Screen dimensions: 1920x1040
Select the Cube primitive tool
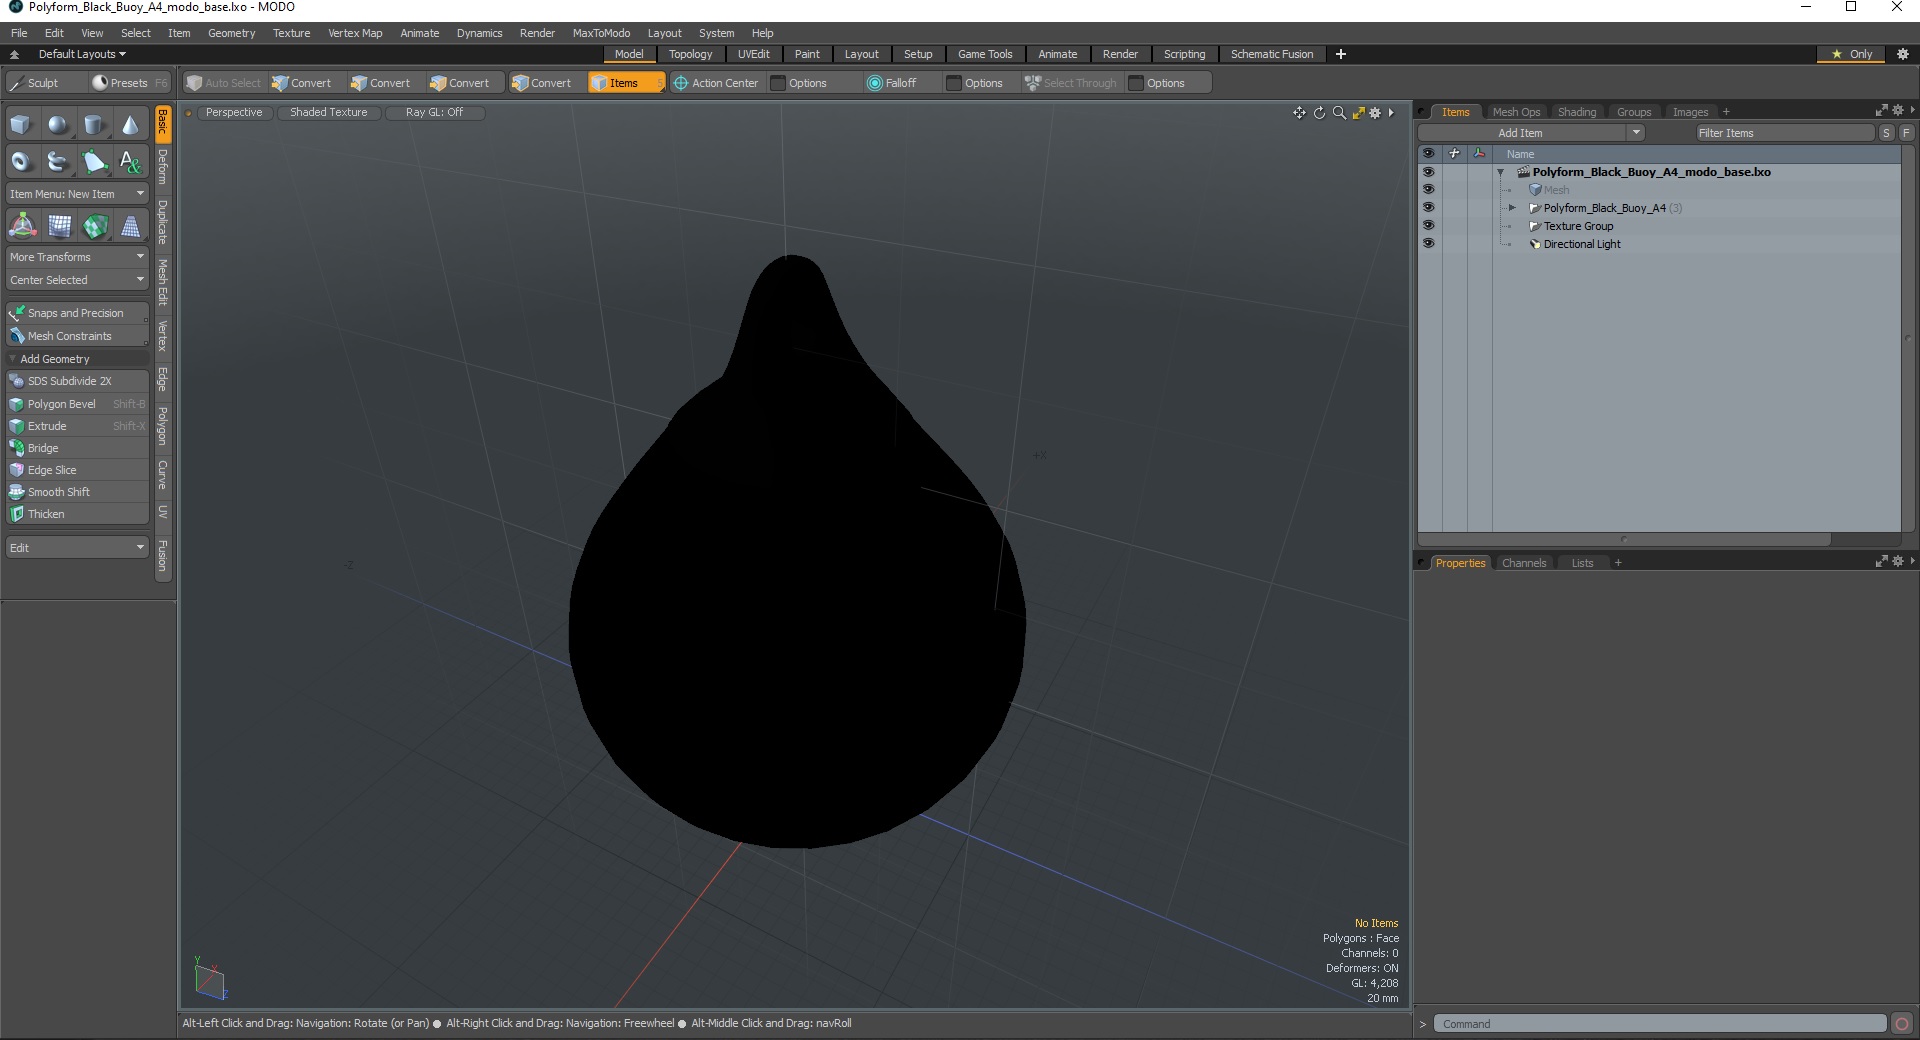21,125
